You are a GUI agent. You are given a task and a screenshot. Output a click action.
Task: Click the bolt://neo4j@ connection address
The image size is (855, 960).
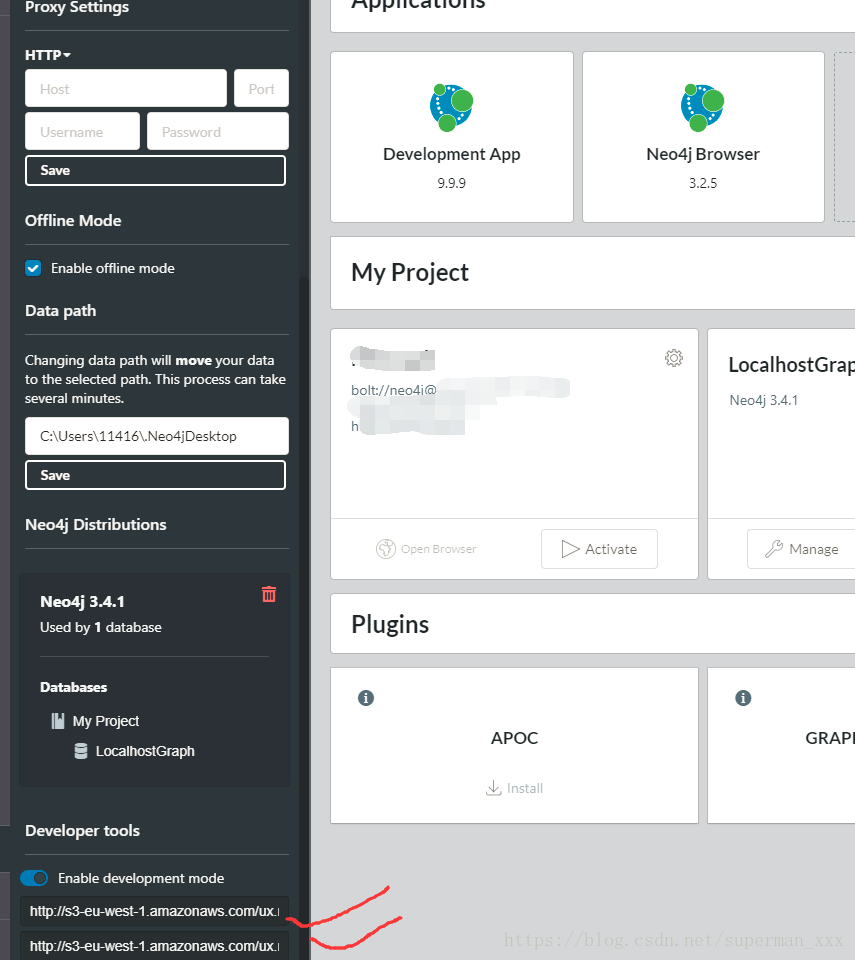(394, 390)
